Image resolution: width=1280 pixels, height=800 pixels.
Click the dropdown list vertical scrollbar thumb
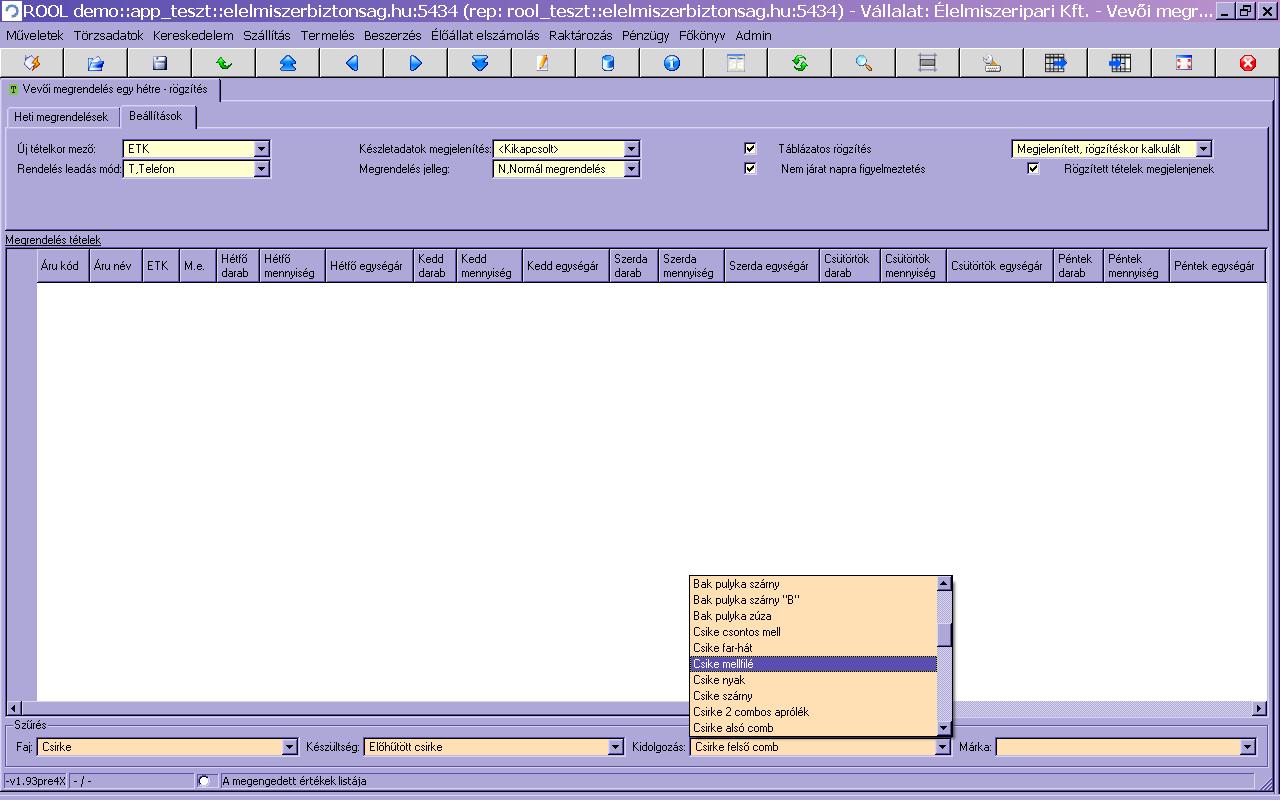click(x=944, y=635)
